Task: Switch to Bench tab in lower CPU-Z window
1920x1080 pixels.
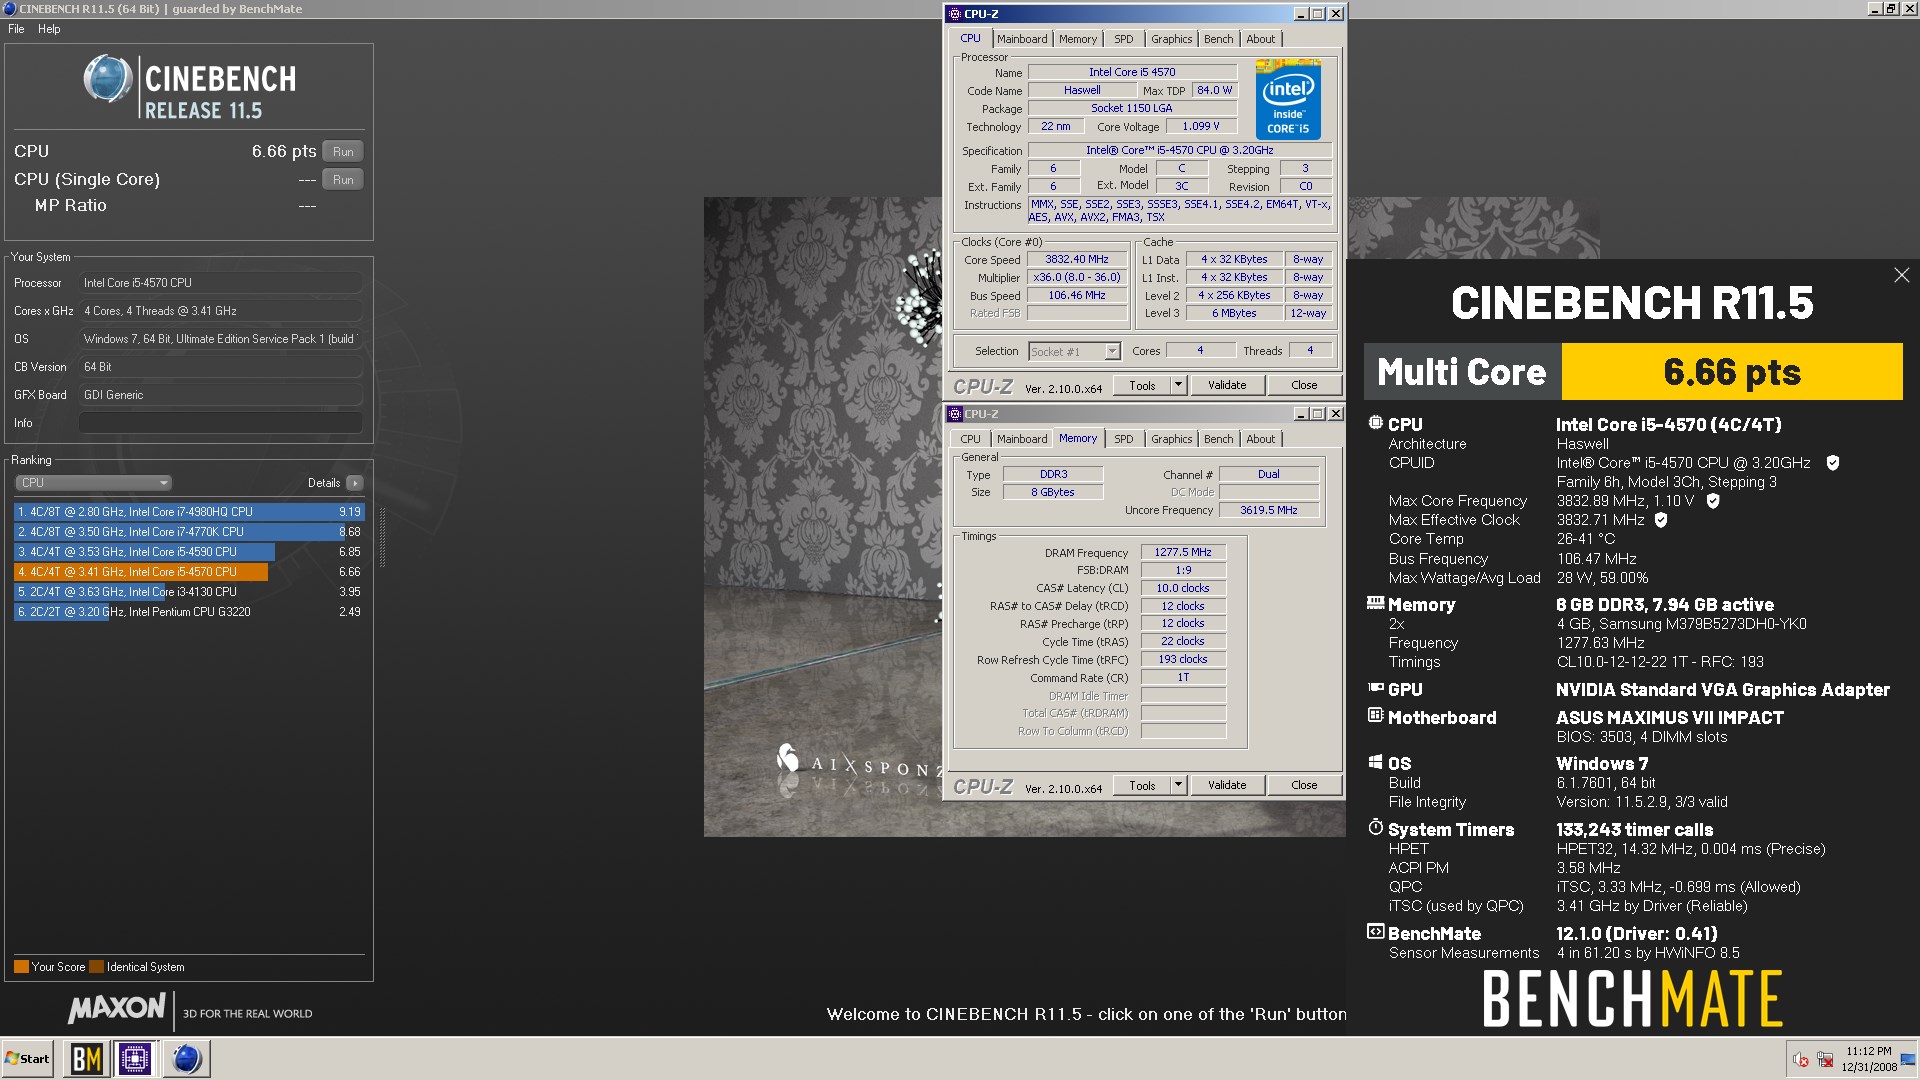Action: pos(1218,439)
